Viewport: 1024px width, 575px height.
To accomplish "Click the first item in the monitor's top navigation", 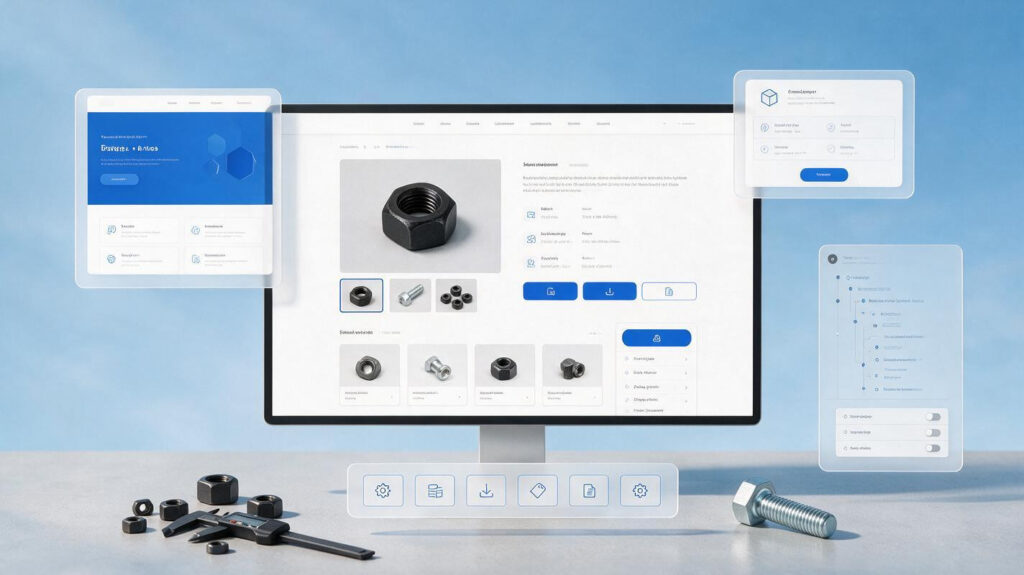I will point(419,123).
